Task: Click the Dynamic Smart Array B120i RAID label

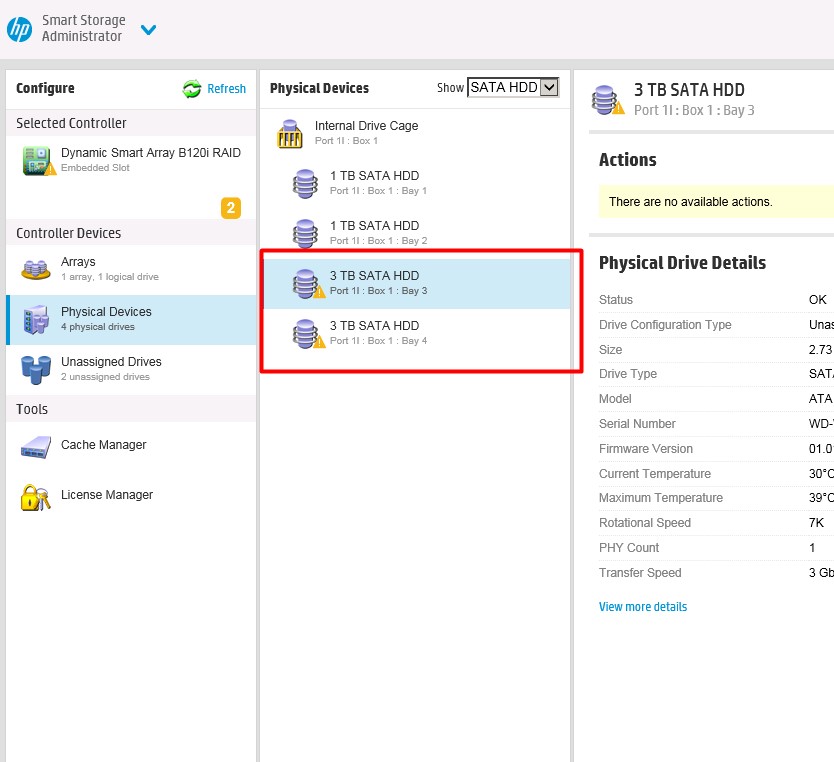Action: point(151,153)
